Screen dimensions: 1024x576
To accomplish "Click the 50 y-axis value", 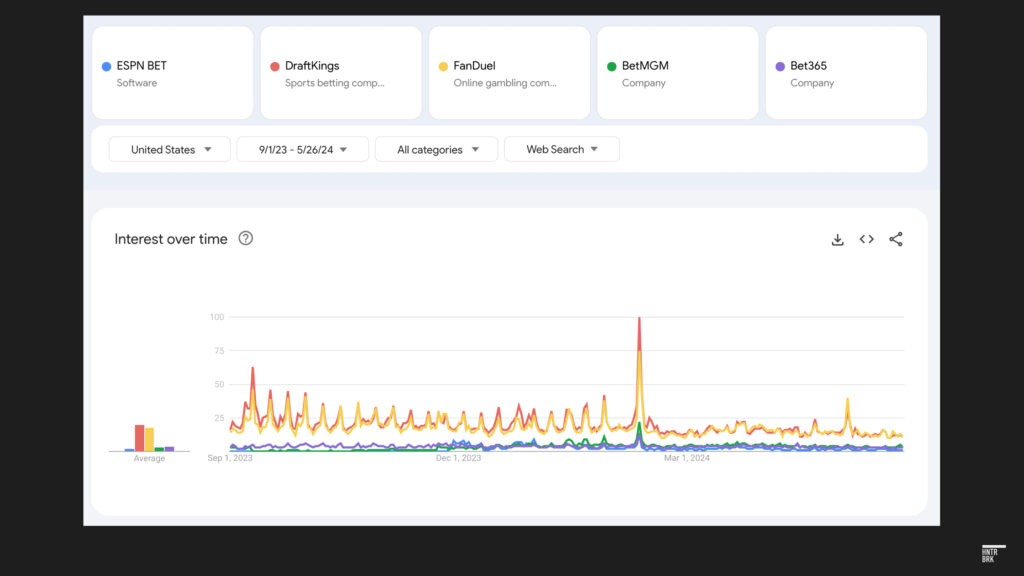I will click(219, 385).
